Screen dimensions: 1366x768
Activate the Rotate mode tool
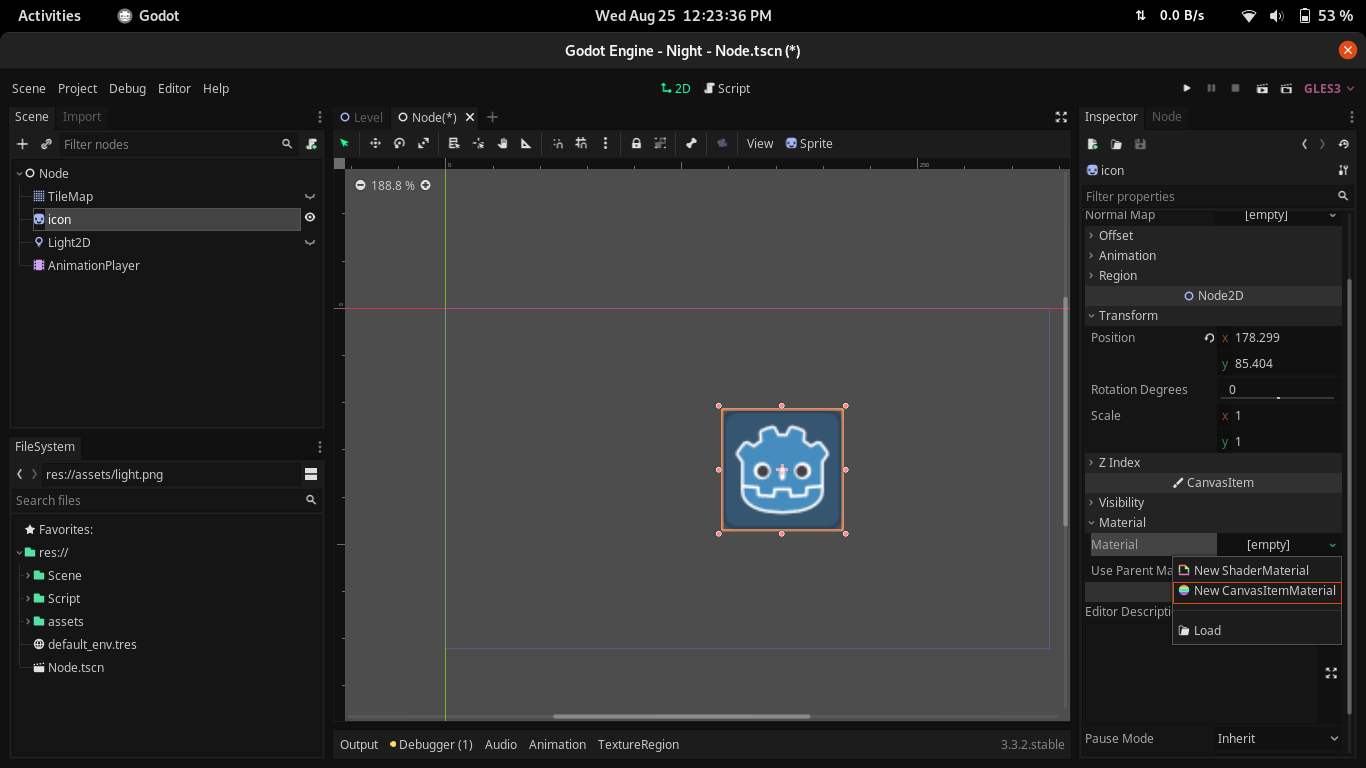(399, 144)
